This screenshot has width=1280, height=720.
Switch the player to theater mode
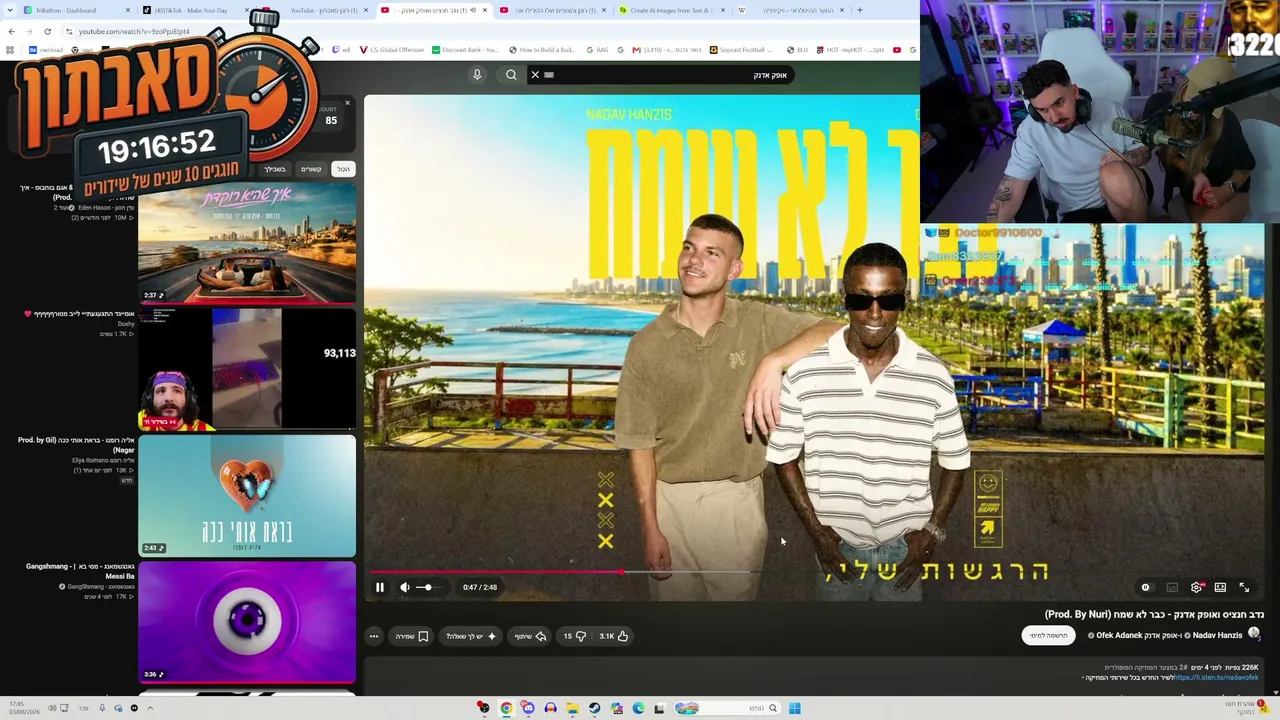pos(1220,587)
